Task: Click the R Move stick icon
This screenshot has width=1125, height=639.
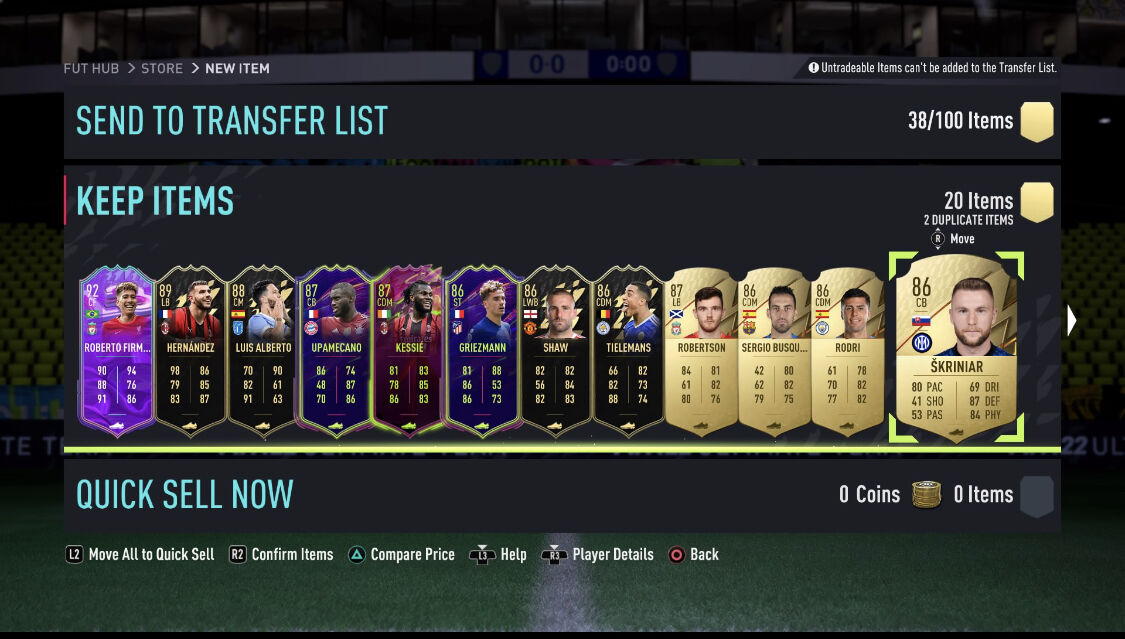Action: 937,239
